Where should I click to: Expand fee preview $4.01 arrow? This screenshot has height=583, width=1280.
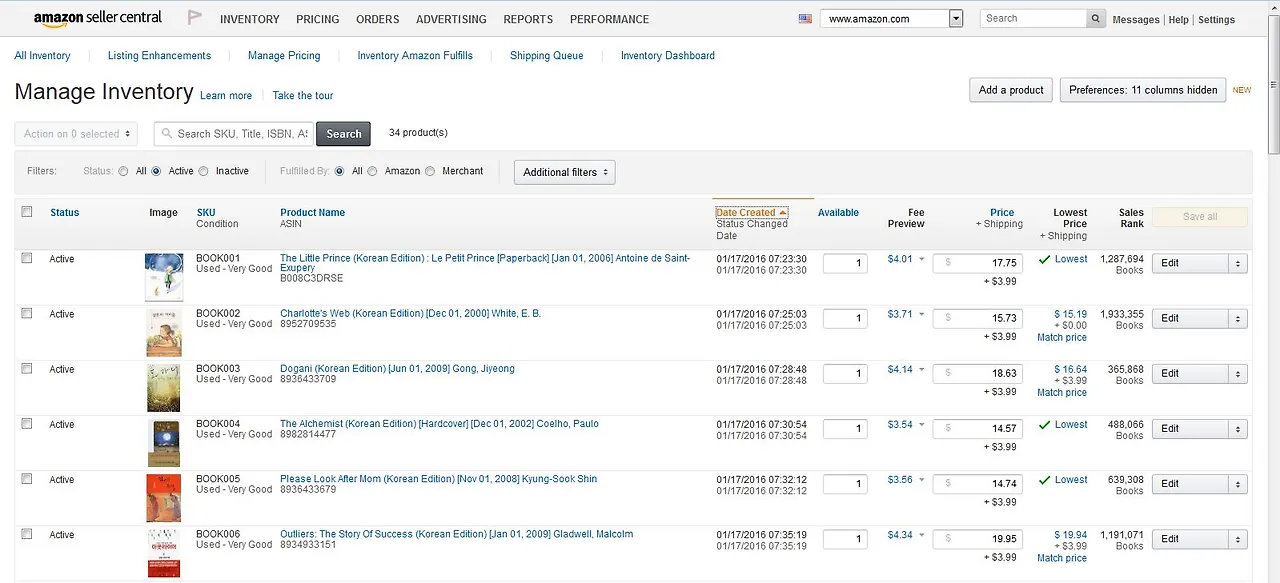tap(922, 259)
